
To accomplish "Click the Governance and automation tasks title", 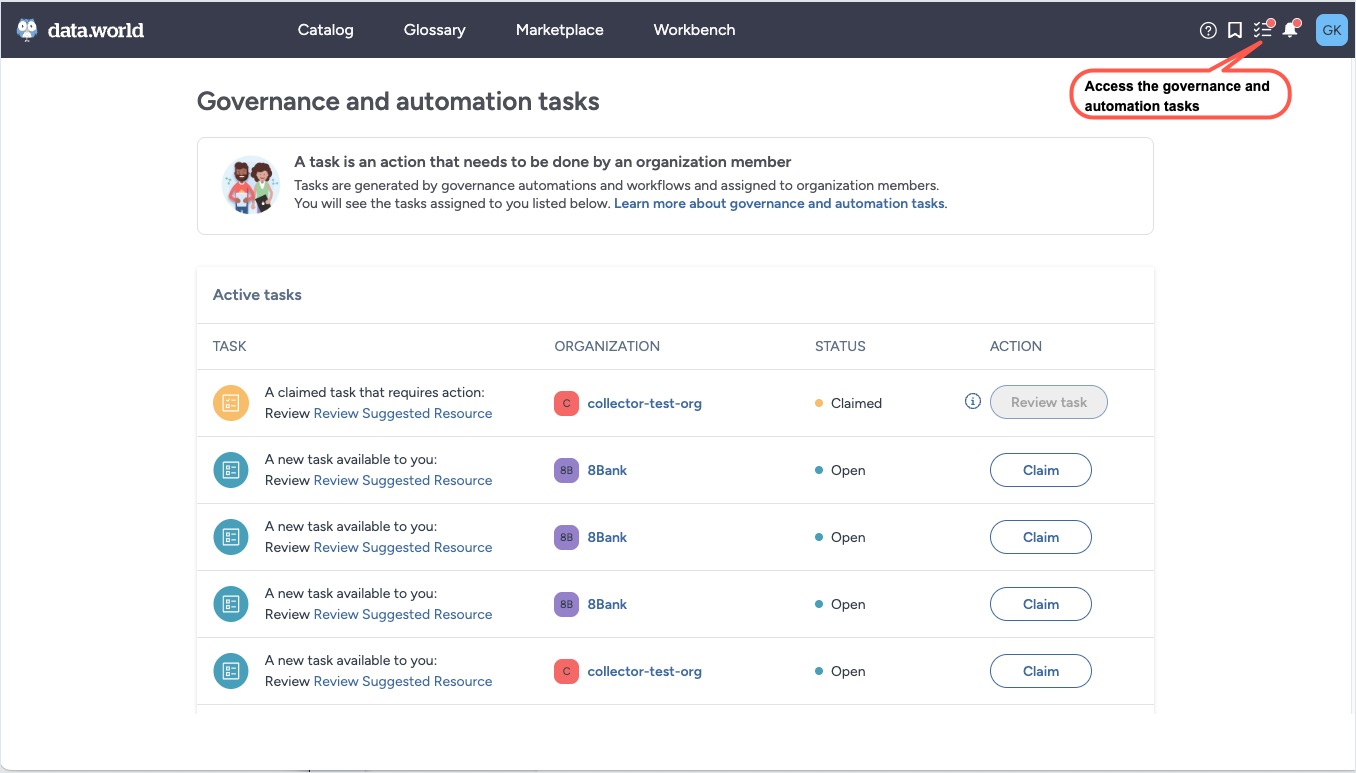I will 398,101.
